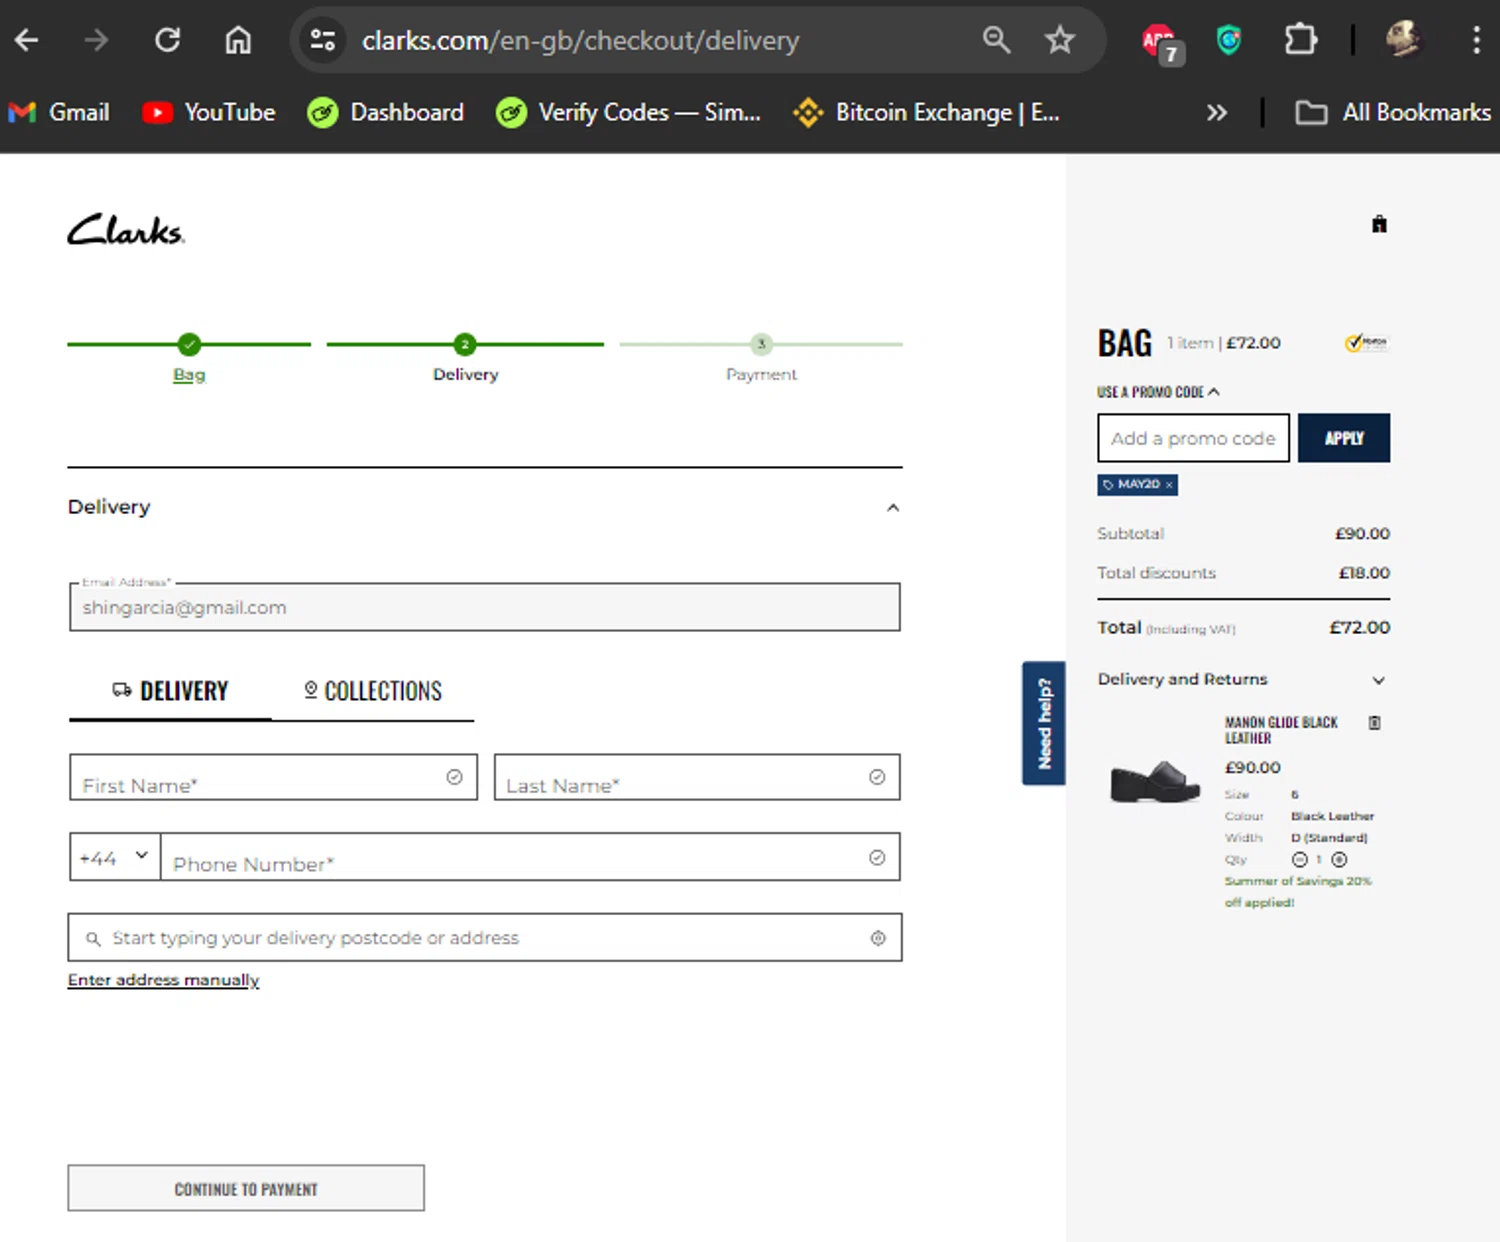Image resolution: width=1500 pixels, height=1242 pixels.
Task: Click Continue to Payment button
Action: pos(246,1188)
